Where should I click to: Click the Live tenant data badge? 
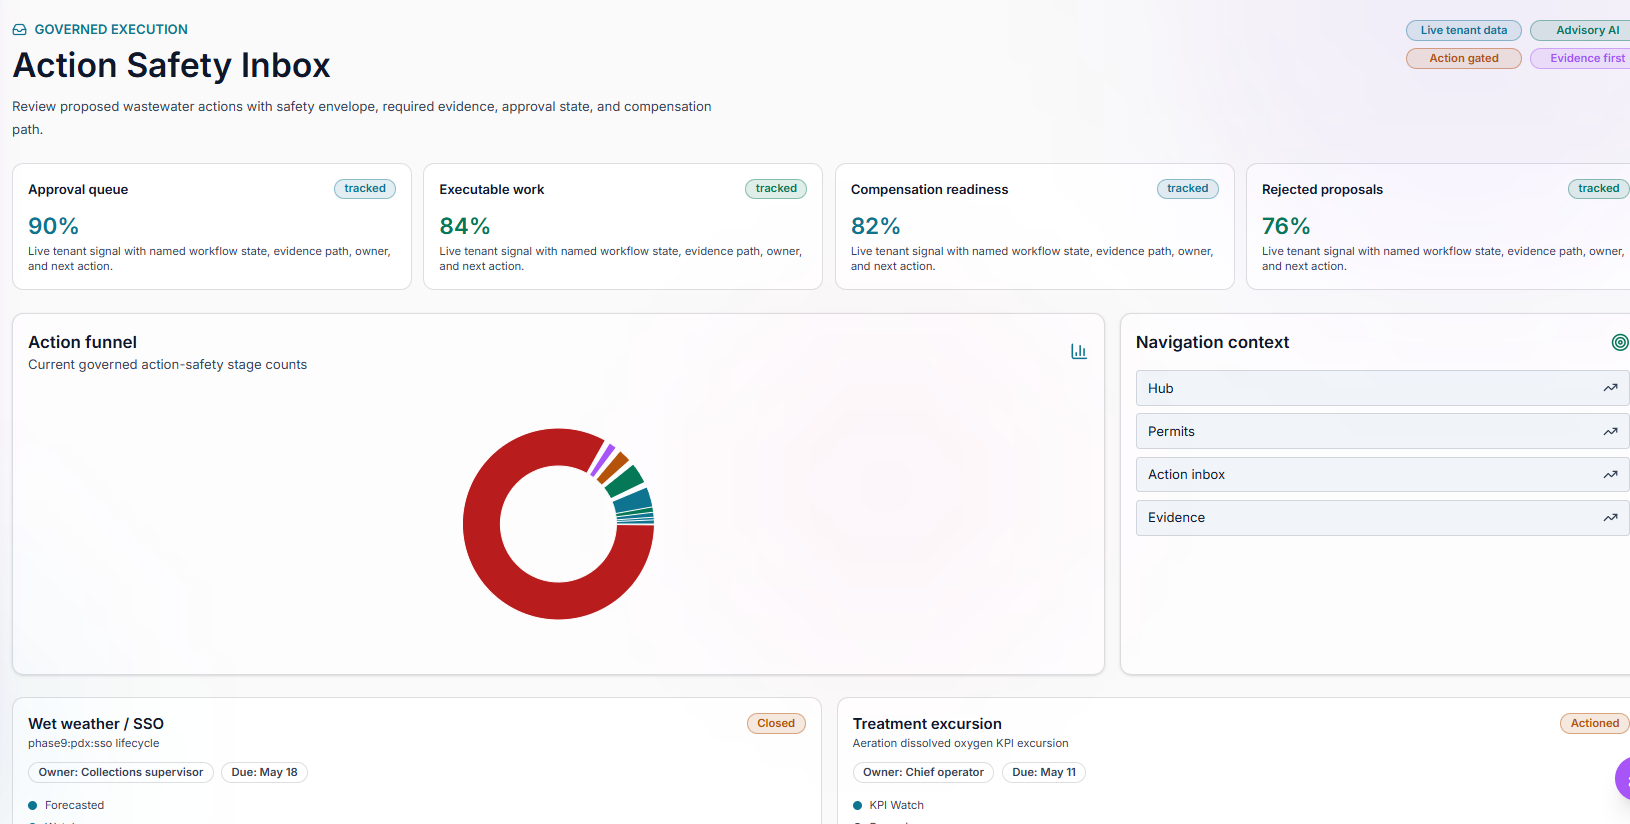[x=1464, y=30]
